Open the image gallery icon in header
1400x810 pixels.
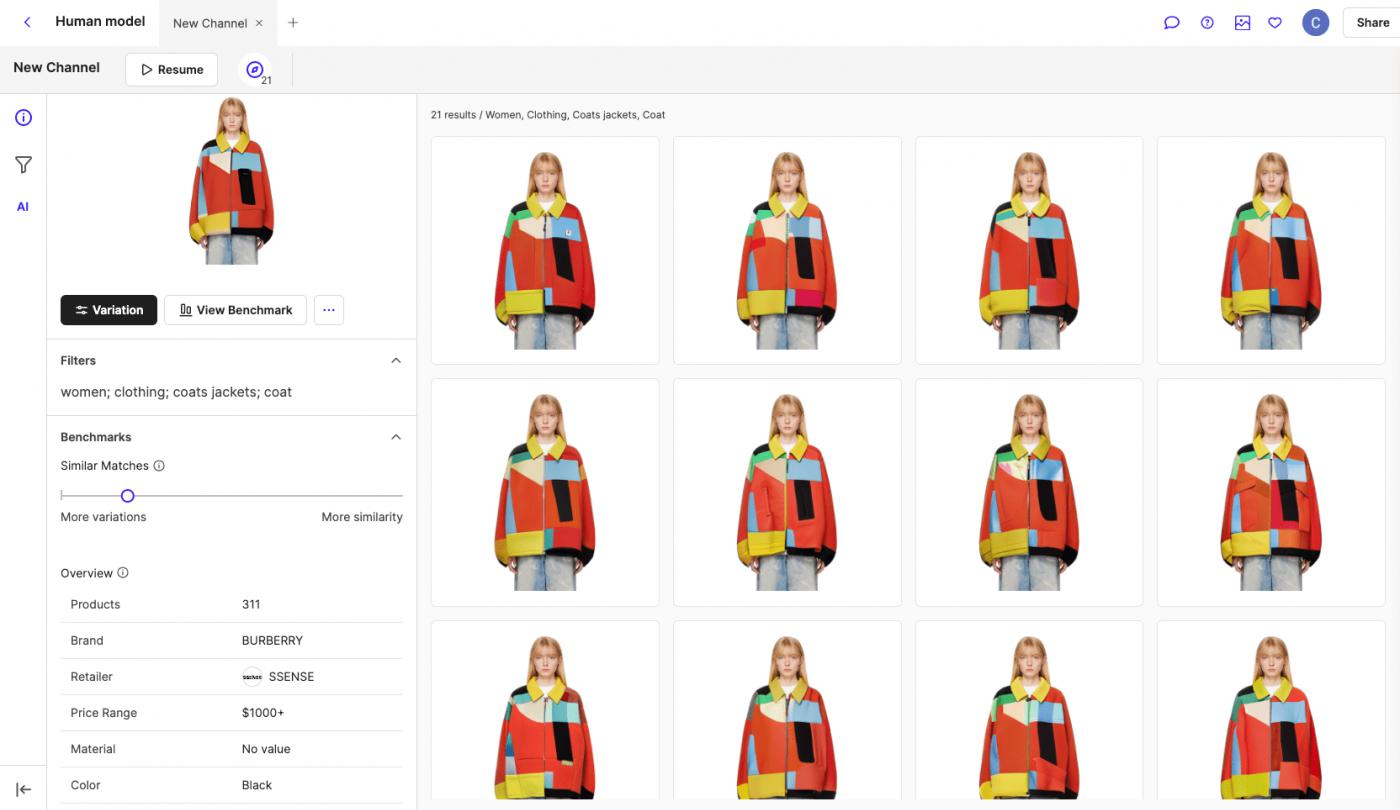[x=1242, y=23]
